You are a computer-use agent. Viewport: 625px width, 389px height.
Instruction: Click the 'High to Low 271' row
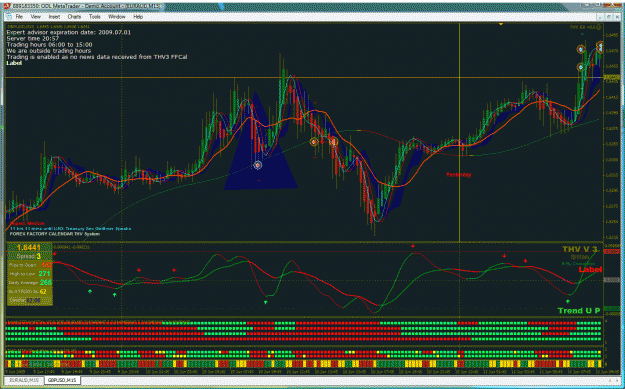point(29,274)
